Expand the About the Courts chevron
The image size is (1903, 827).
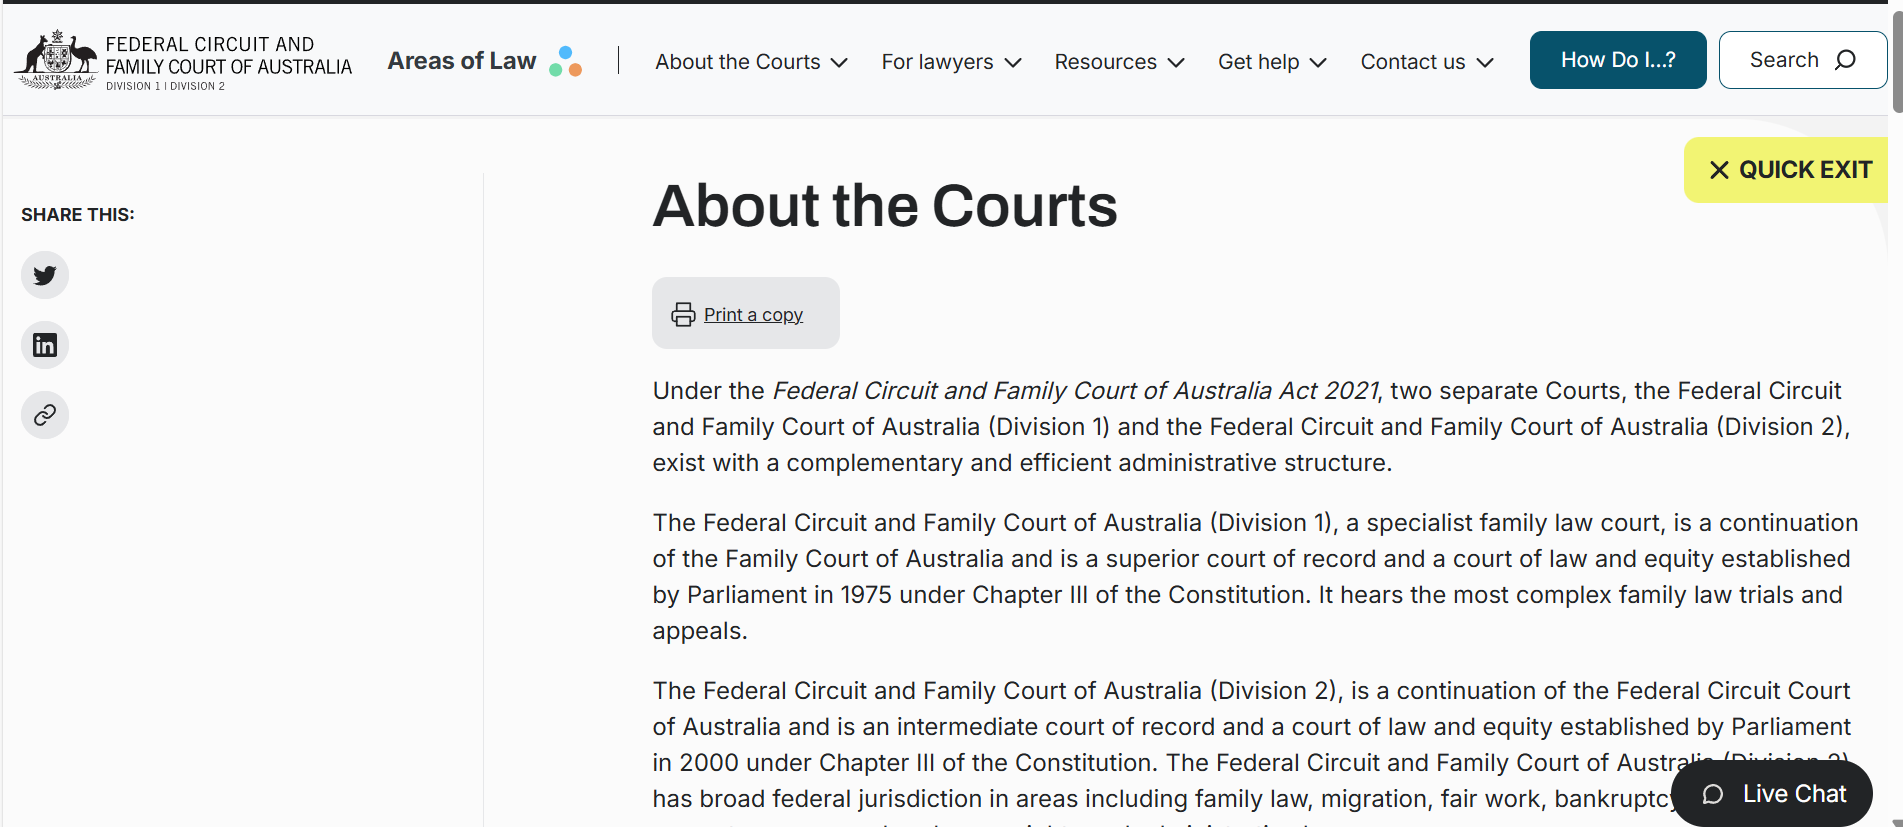click(839, 62)
